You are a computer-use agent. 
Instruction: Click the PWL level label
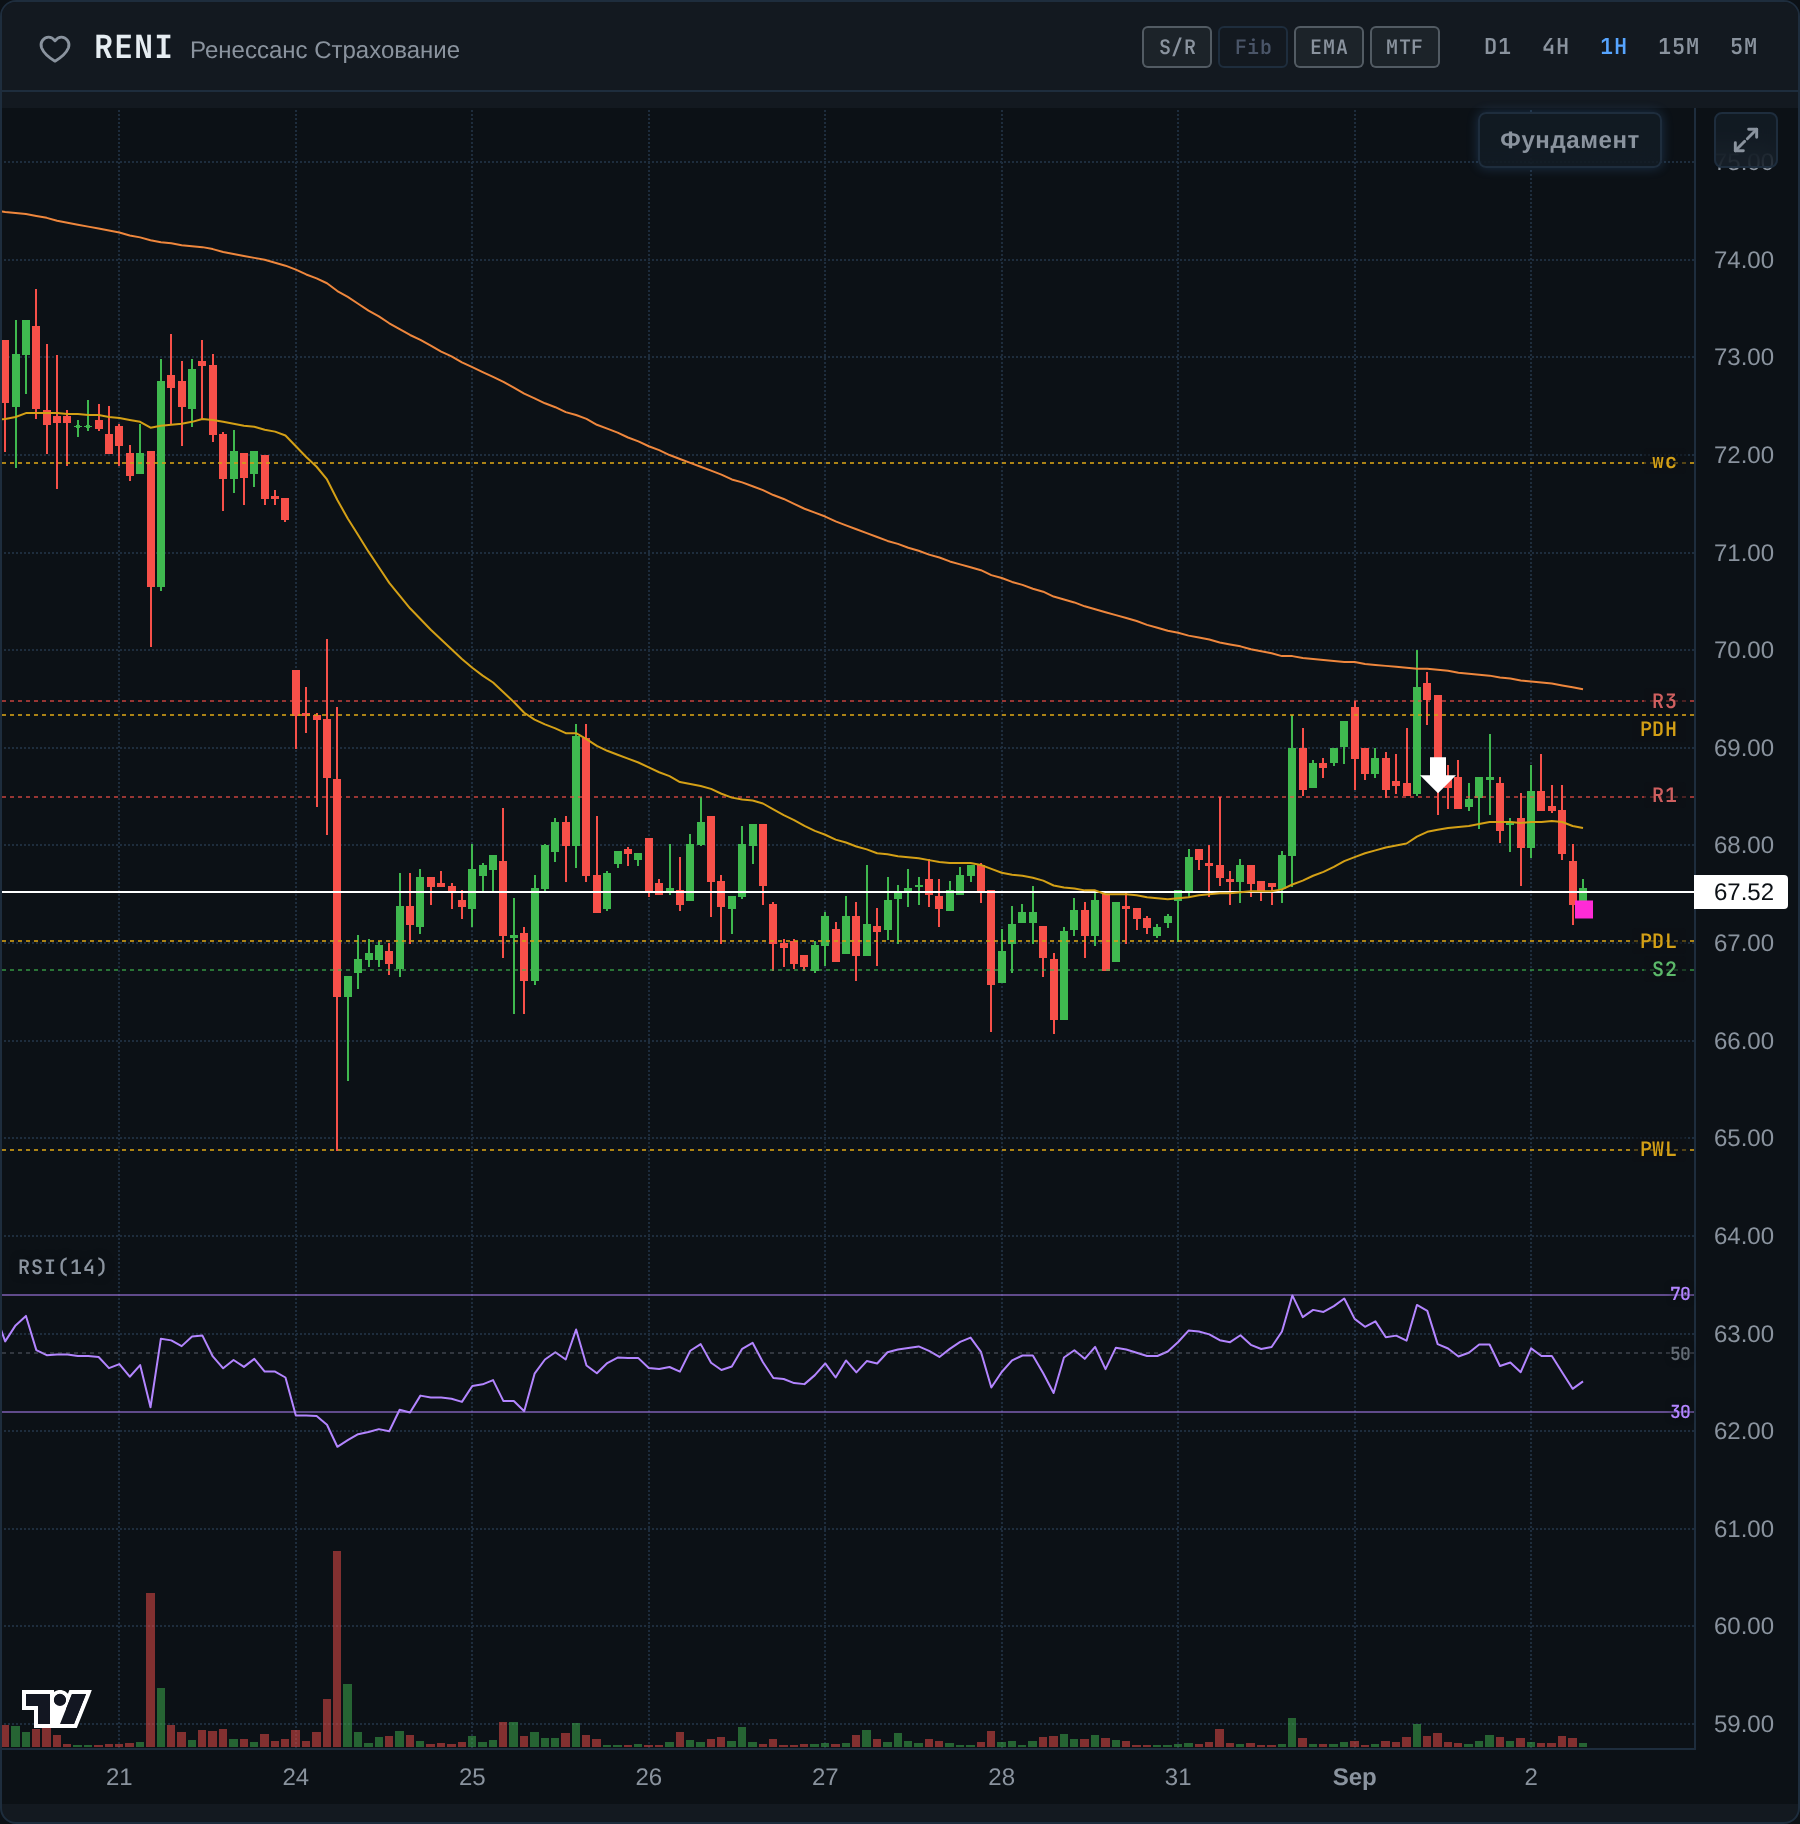click(1658, 1149)
